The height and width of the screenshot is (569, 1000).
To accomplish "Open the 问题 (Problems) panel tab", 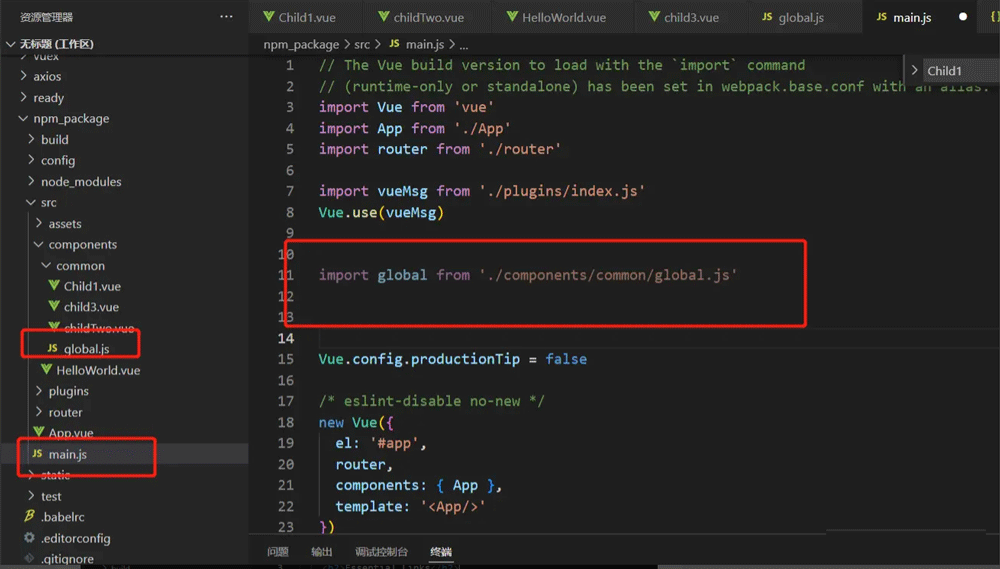I will [x=278, y=552].
